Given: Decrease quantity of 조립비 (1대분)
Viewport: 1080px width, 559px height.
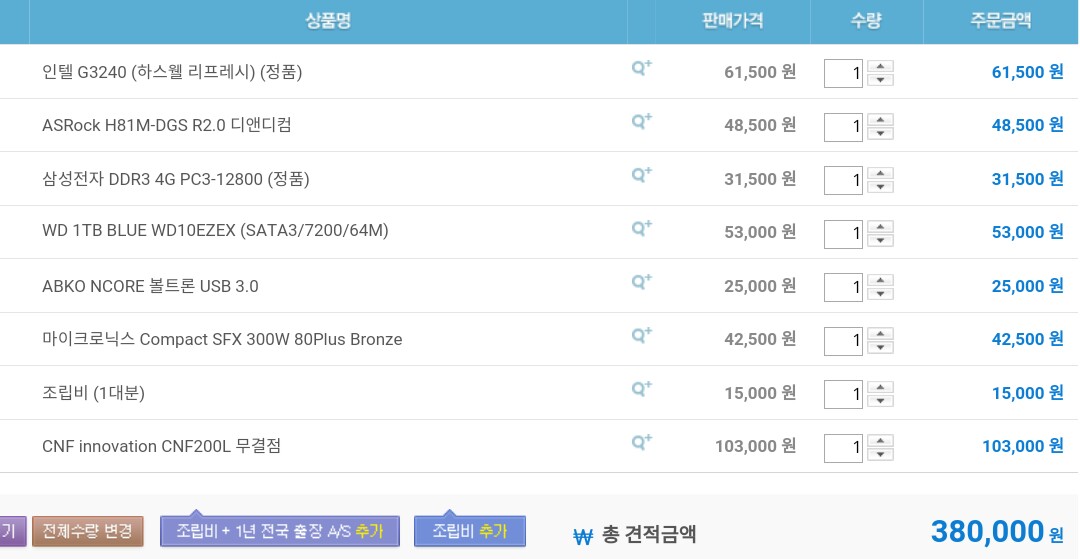Looking at the screenshot, I should tap(880, 401).
